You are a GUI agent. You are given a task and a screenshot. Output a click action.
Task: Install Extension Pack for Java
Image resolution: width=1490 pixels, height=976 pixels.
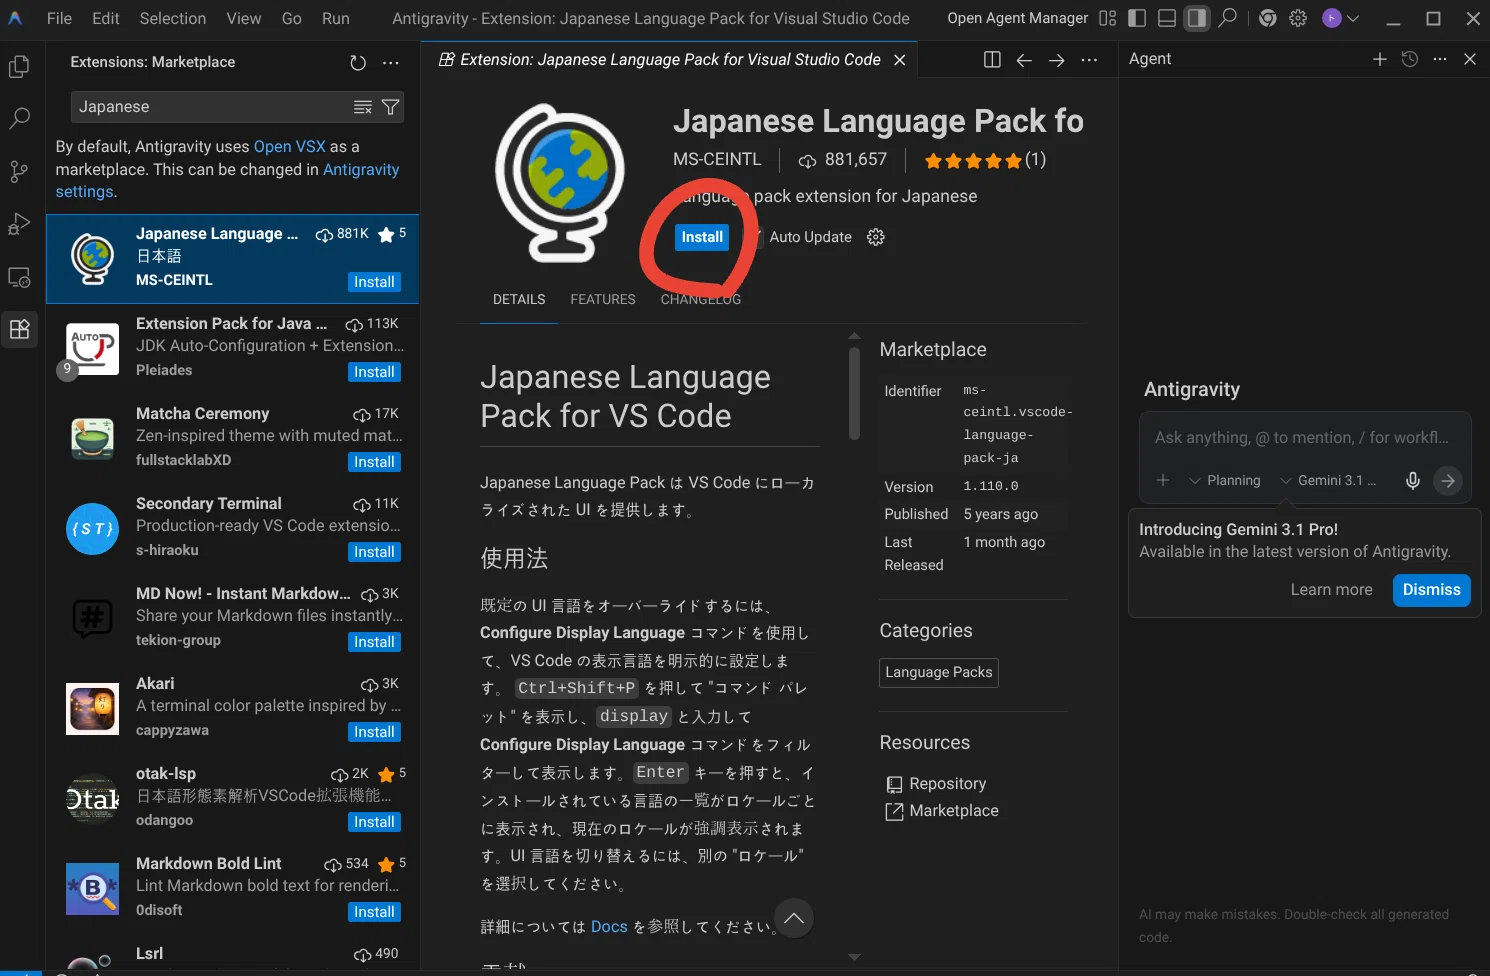(x=374, y=372)
